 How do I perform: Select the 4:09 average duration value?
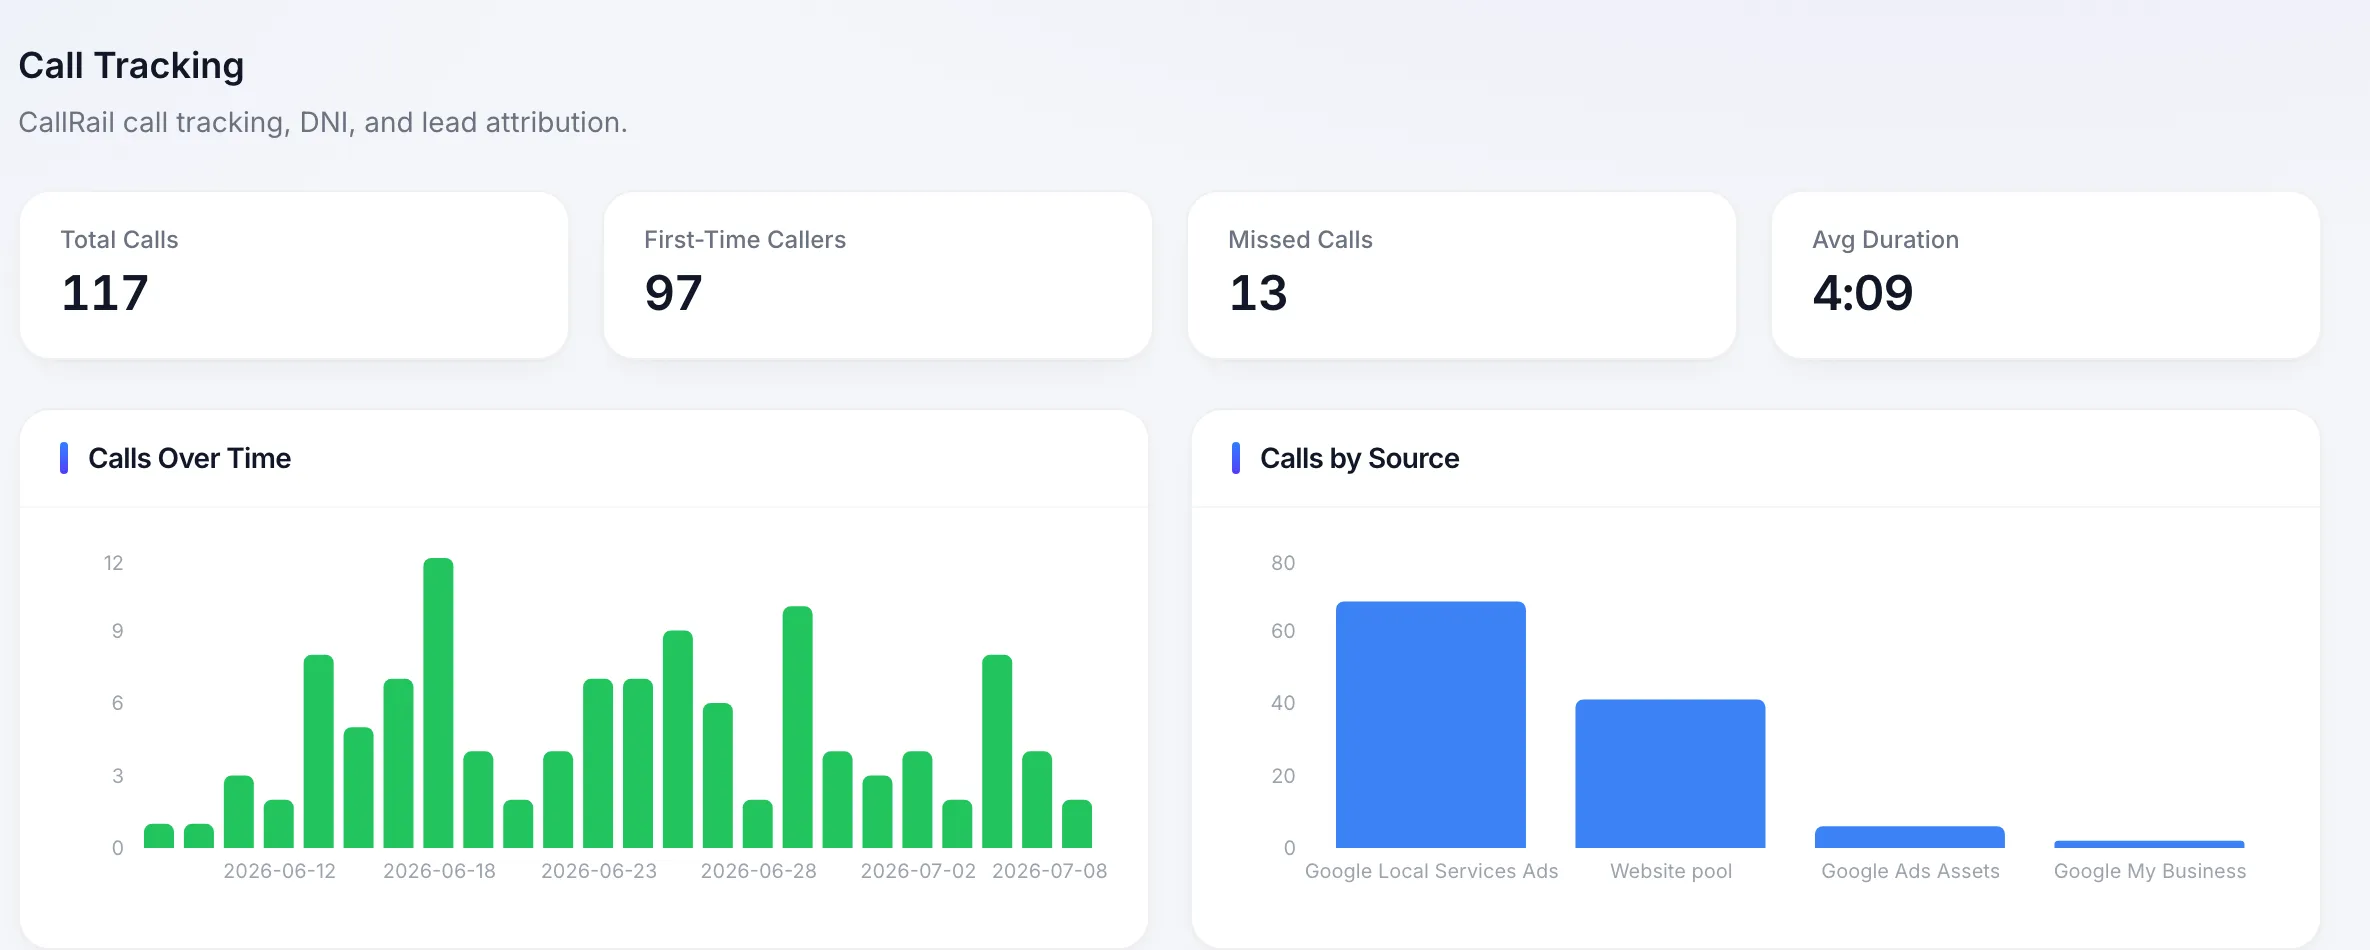(x=1863, y=293)
